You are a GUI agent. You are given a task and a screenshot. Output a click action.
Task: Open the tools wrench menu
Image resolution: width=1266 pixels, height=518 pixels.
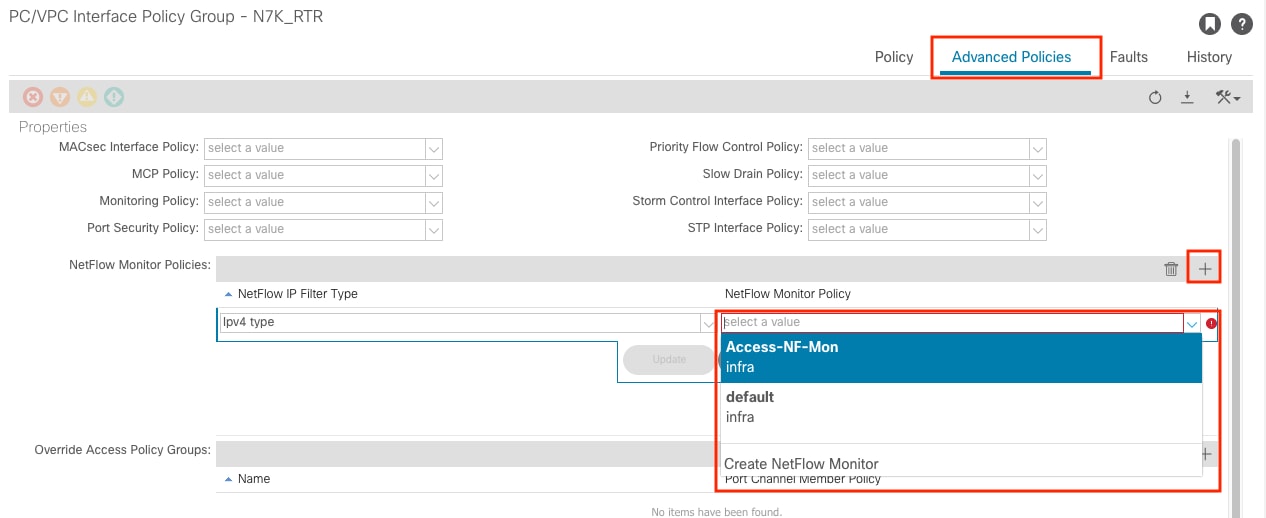point(1227,97)
